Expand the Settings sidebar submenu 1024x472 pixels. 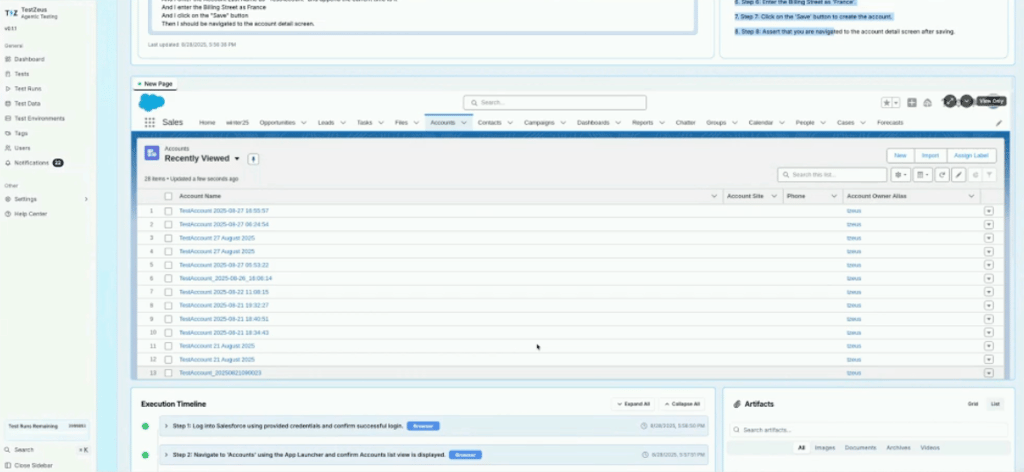pos(86,199)
